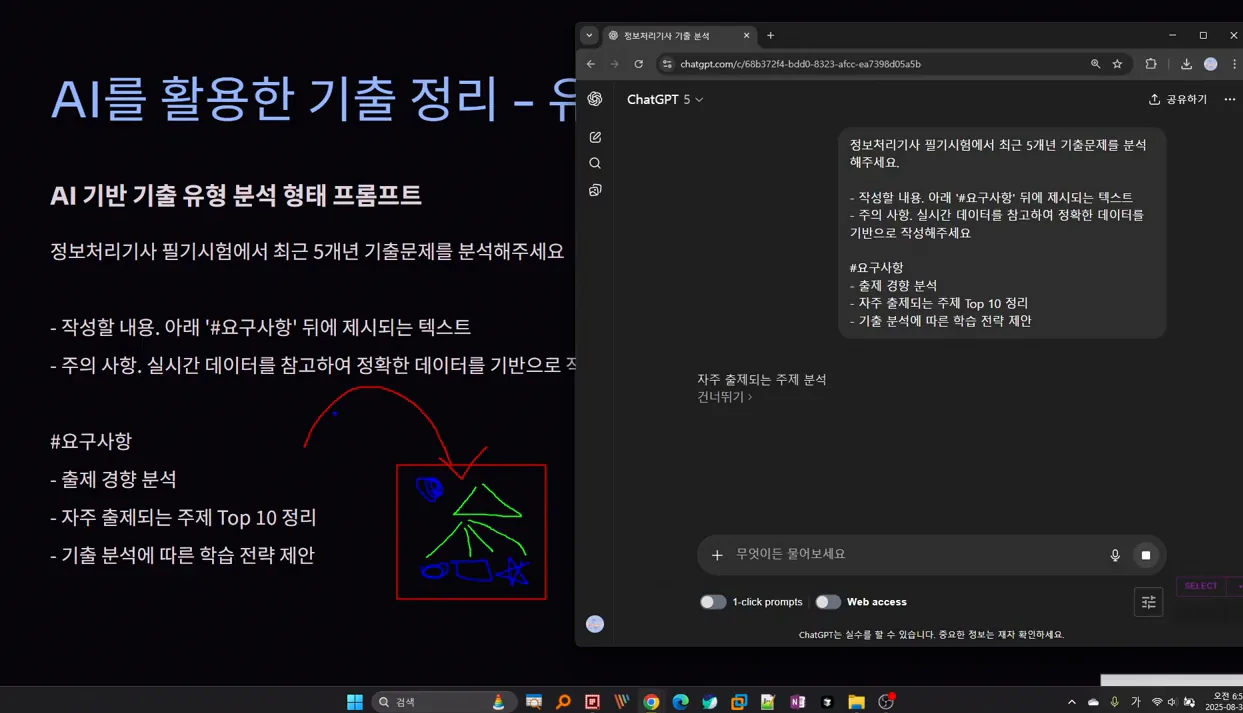Open the prompt settings sliders icon
The image size is (1243, 713).
tap(1148, 602)
